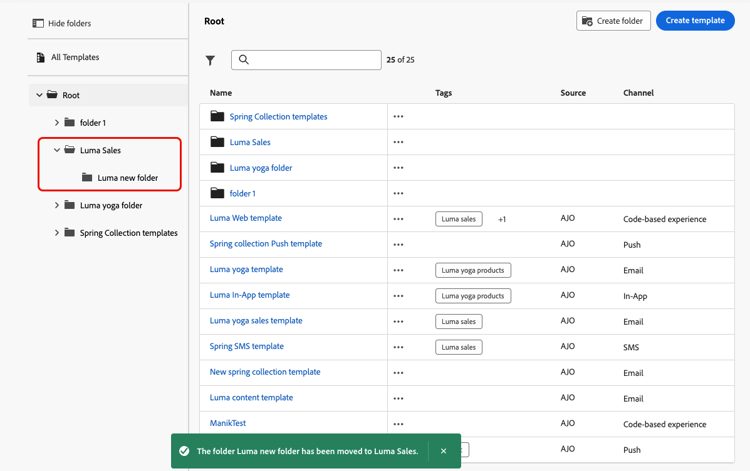Image resolution: width=750 pixels, height=471 pixels.
Task: Dismiss the folder moved success notification
Action: pyautogui.click(x=444, y=451)
